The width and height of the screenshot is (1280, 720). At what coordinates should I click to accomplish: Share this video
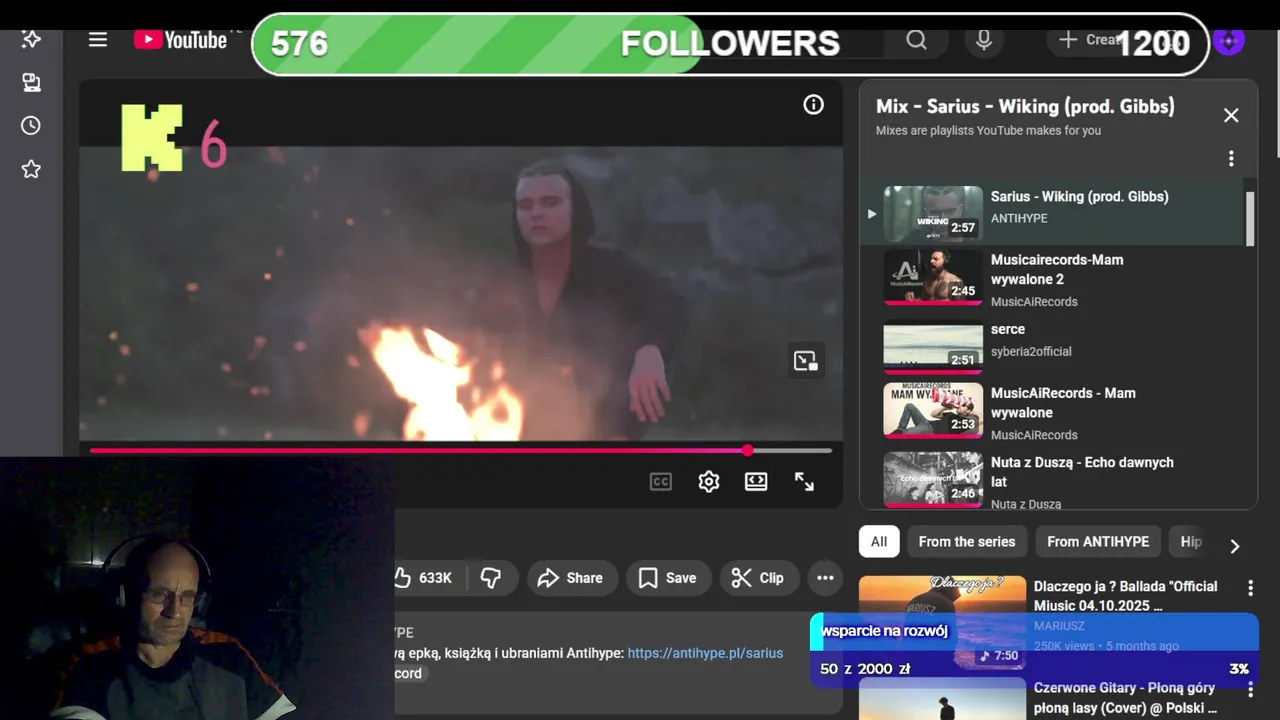[x=570, y=578]
